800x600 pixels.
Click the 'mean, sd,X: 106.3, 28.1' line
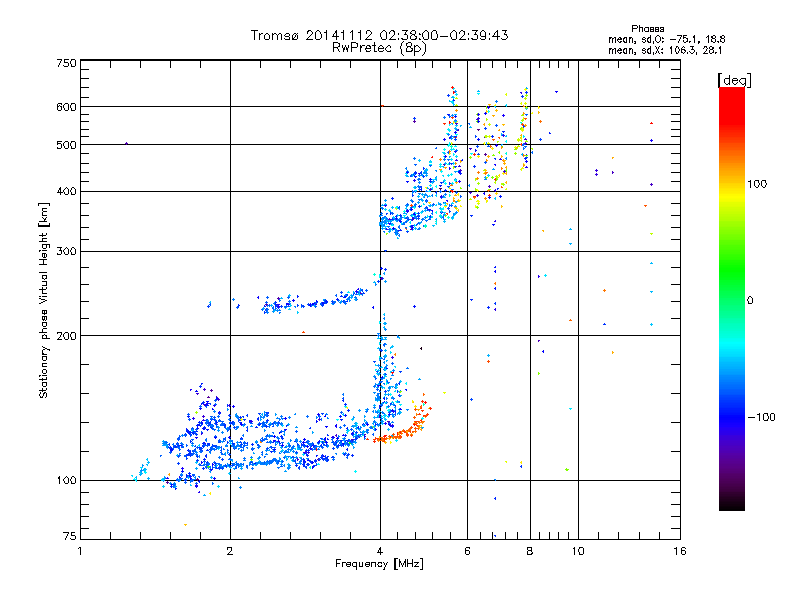(665, 51)
